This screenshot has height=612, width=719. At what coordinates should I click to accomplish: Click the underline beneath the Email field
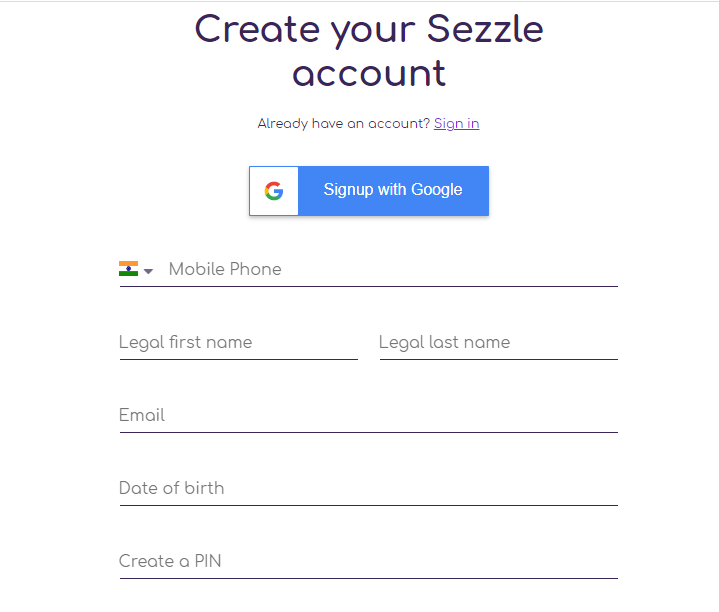coord(368,432)
